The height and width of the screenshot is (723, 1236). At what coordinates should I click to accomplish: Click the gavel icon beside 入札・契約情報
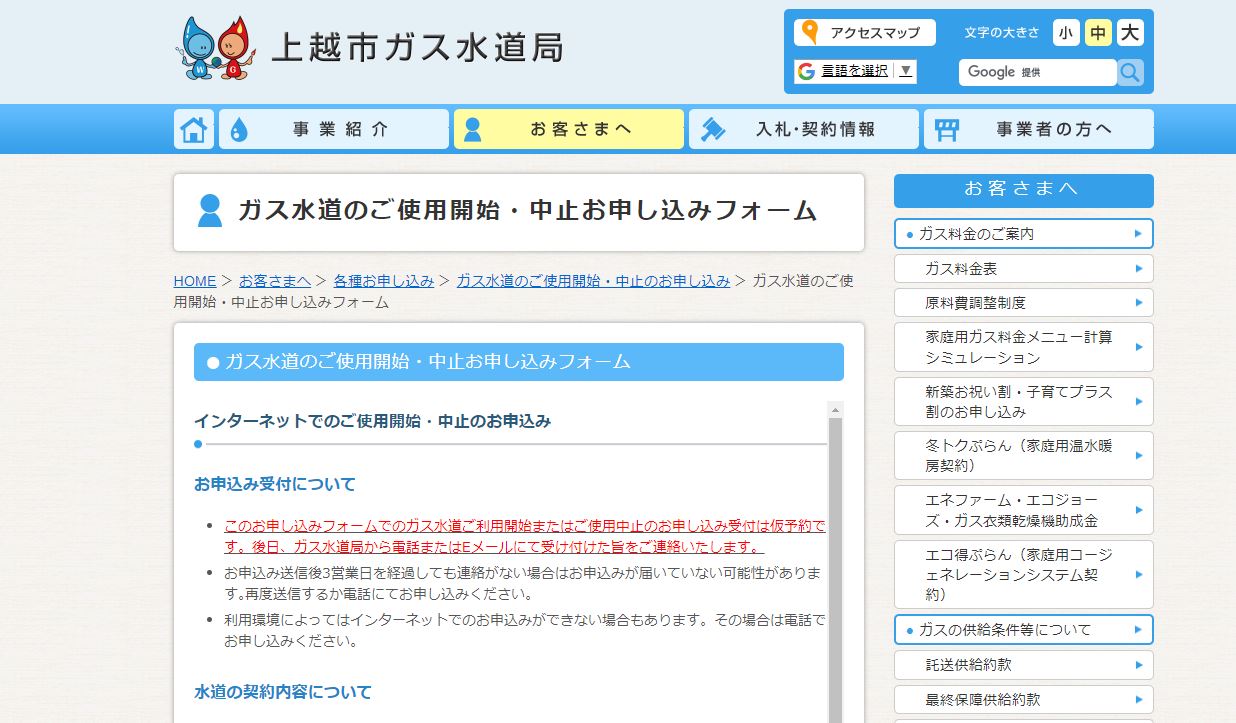712,129
